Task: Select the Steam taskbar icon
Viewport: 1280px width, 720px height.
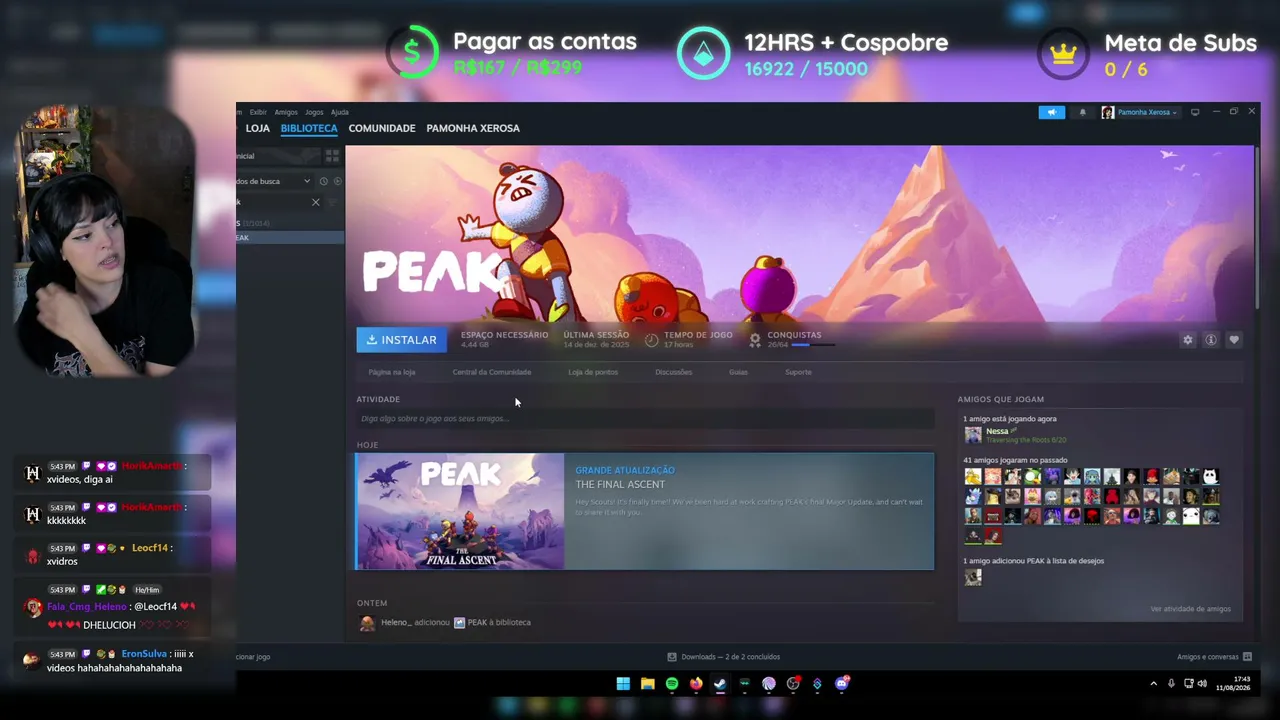Action: (720, 684)
